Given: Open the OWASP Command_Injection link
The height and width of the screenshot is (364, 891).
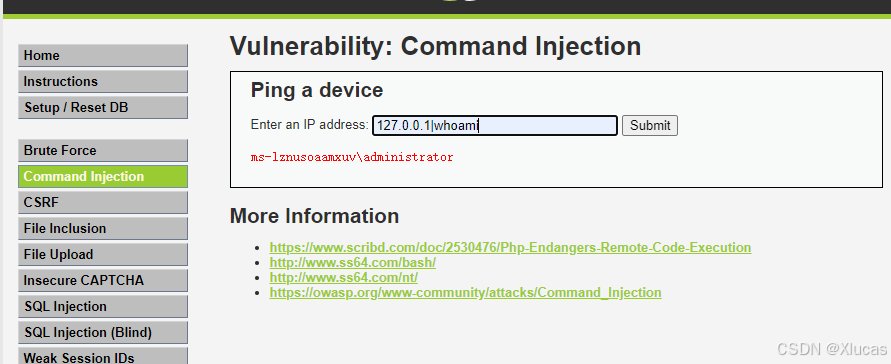Looking at the screenshot, I should [465, 292].
